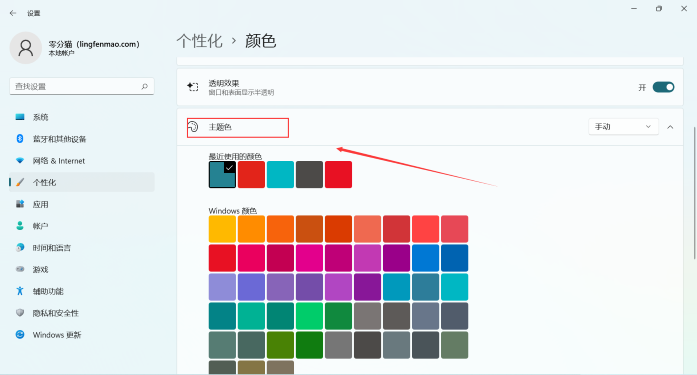
Task: Click the 最近使用的颜色 heading
Action: click(235, 156)
